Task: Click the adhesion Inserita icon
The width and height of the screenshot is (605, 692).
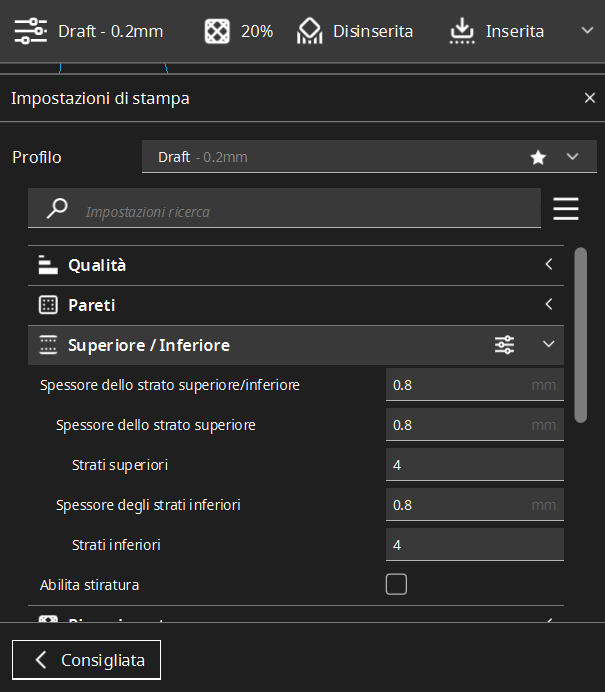Action: click(x=462, y=31)
